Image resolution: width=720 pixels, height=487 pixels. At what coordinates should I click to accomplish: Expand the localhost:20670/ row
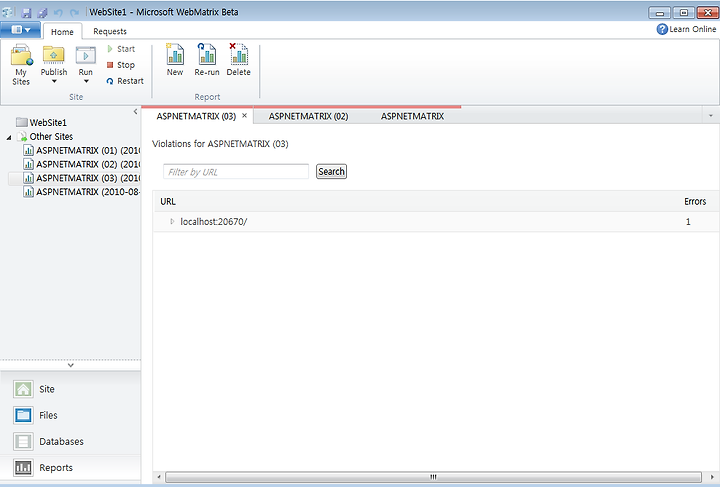(x=172, y=222)
